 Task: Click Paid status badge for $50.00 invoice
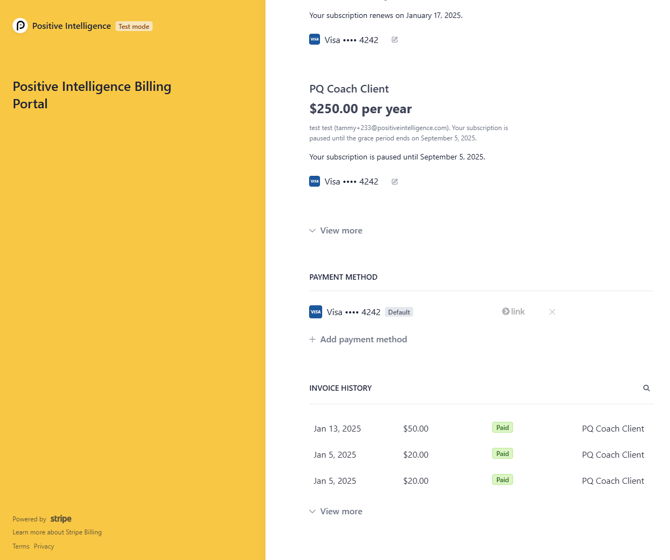(x=502, y=428)
